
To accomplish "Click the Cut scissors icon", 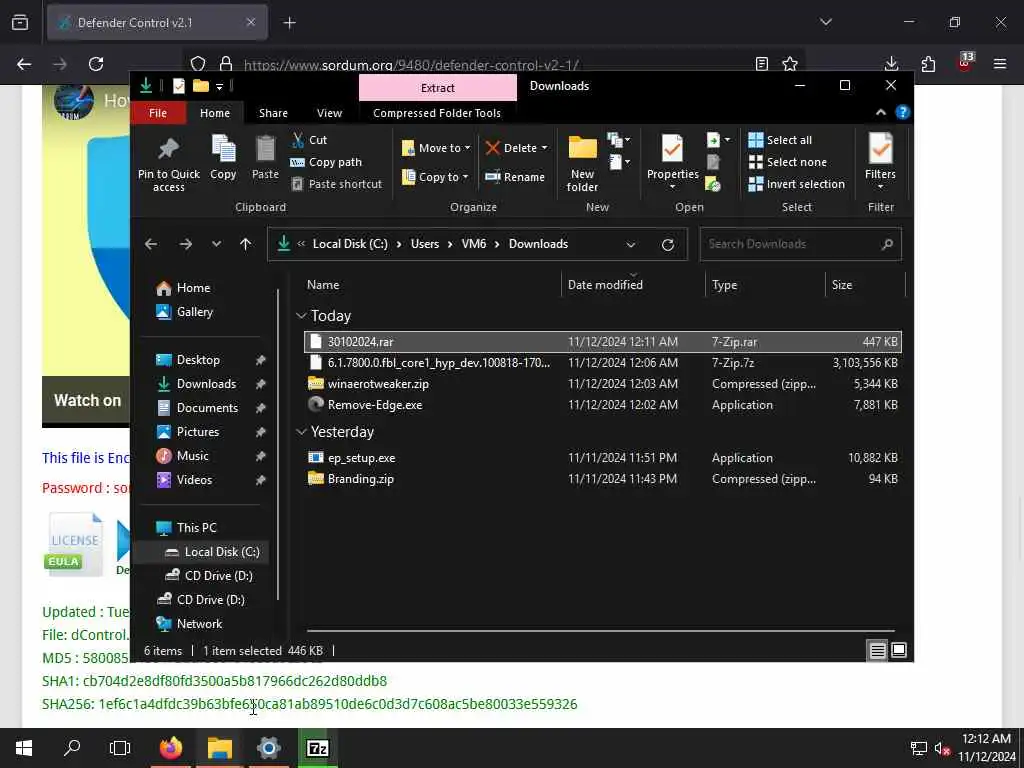I will click(298, 140).
